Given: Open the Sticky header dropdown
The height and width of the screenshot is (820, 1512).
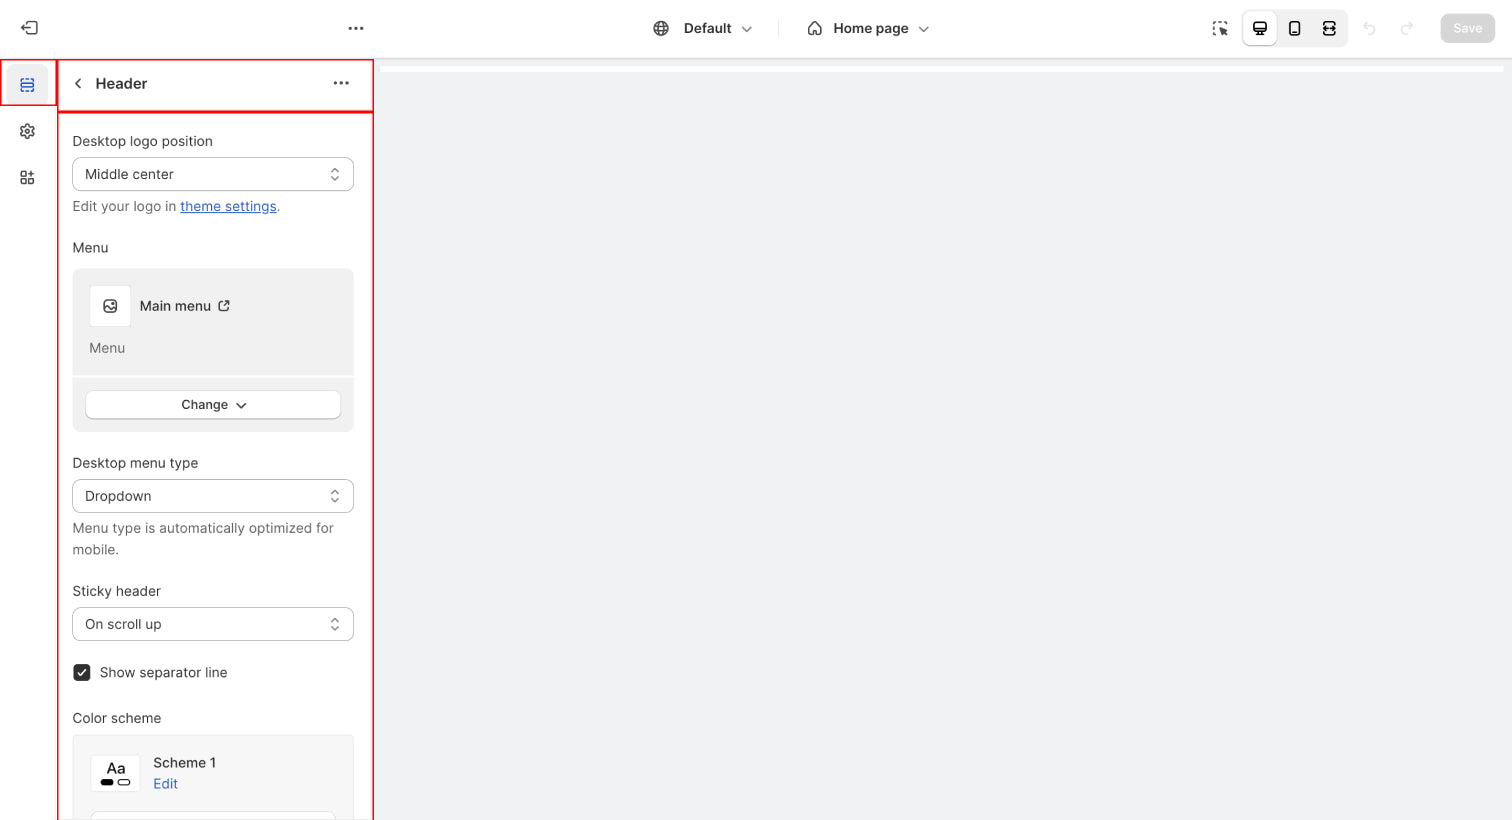Looking at the screenshot, I should pyautogui.click(x=213, y=624).
